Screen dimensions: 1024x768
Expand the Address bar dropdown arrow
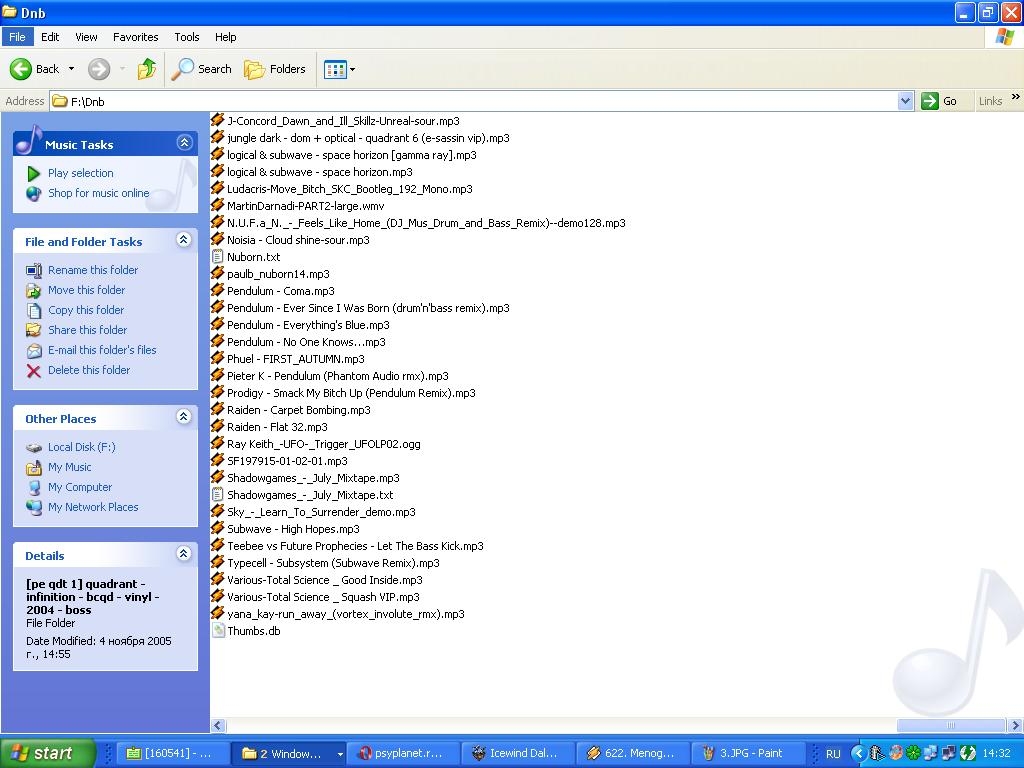point(905,101)
